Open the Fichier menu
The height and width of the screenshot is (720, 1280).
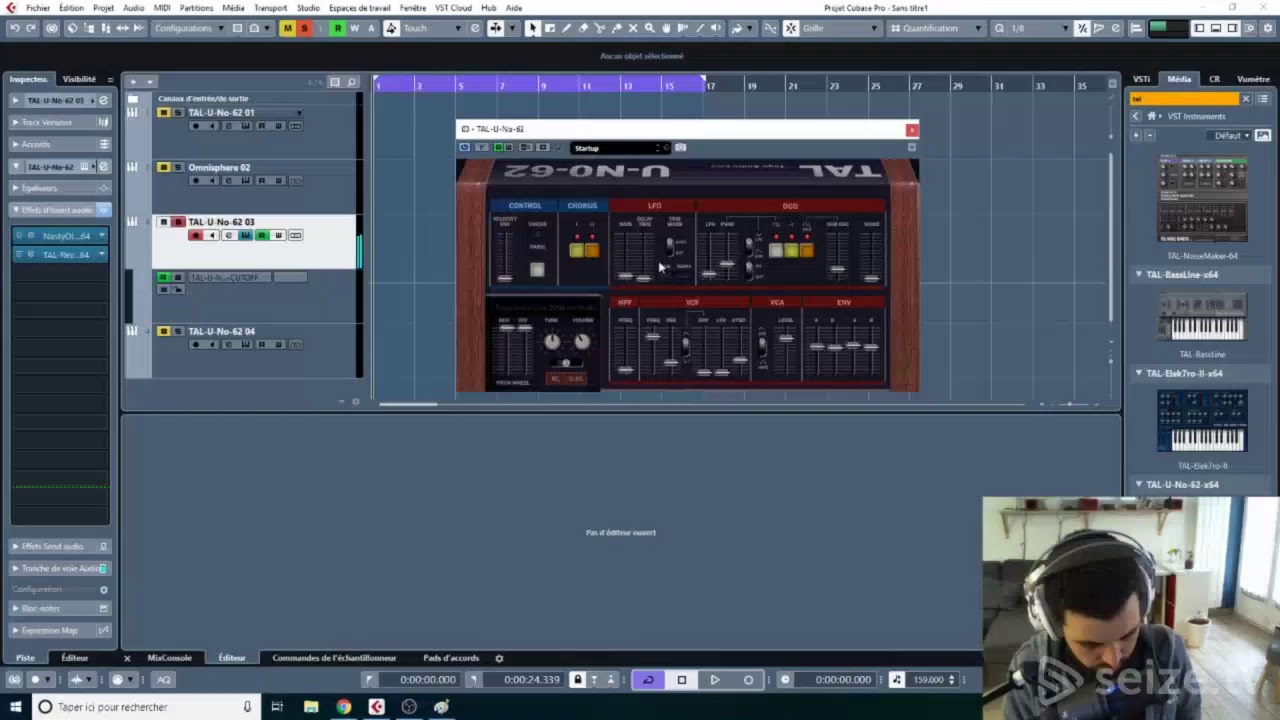point(38,8)
